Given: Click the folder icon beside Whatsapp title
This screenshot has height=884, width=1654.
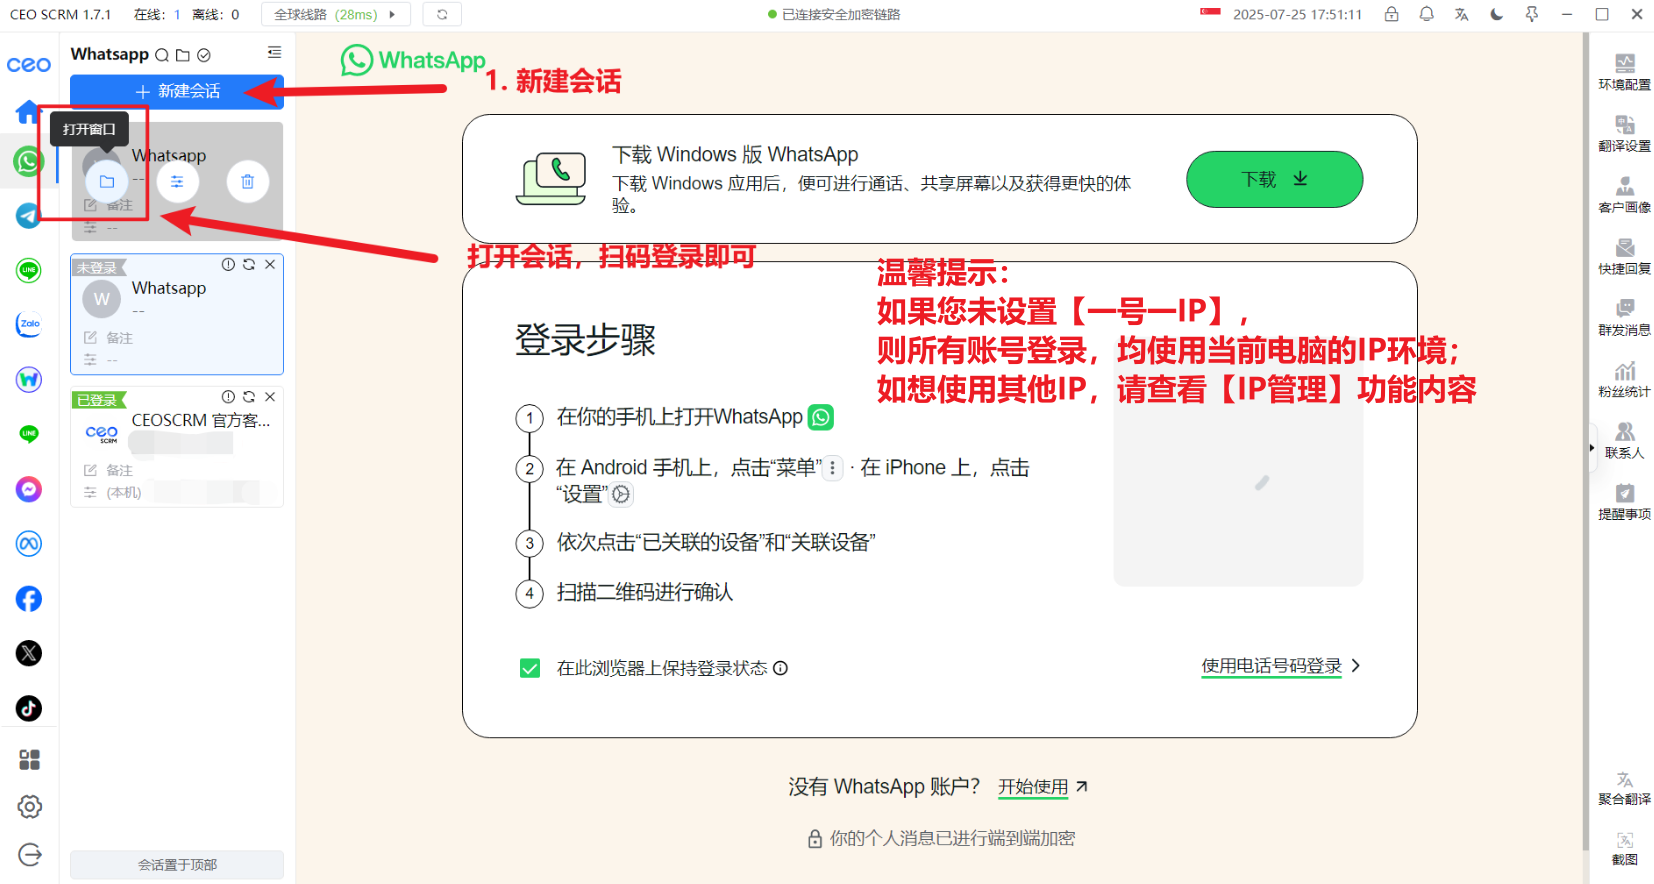Looking at the screenshot, I should pos(183,55).
